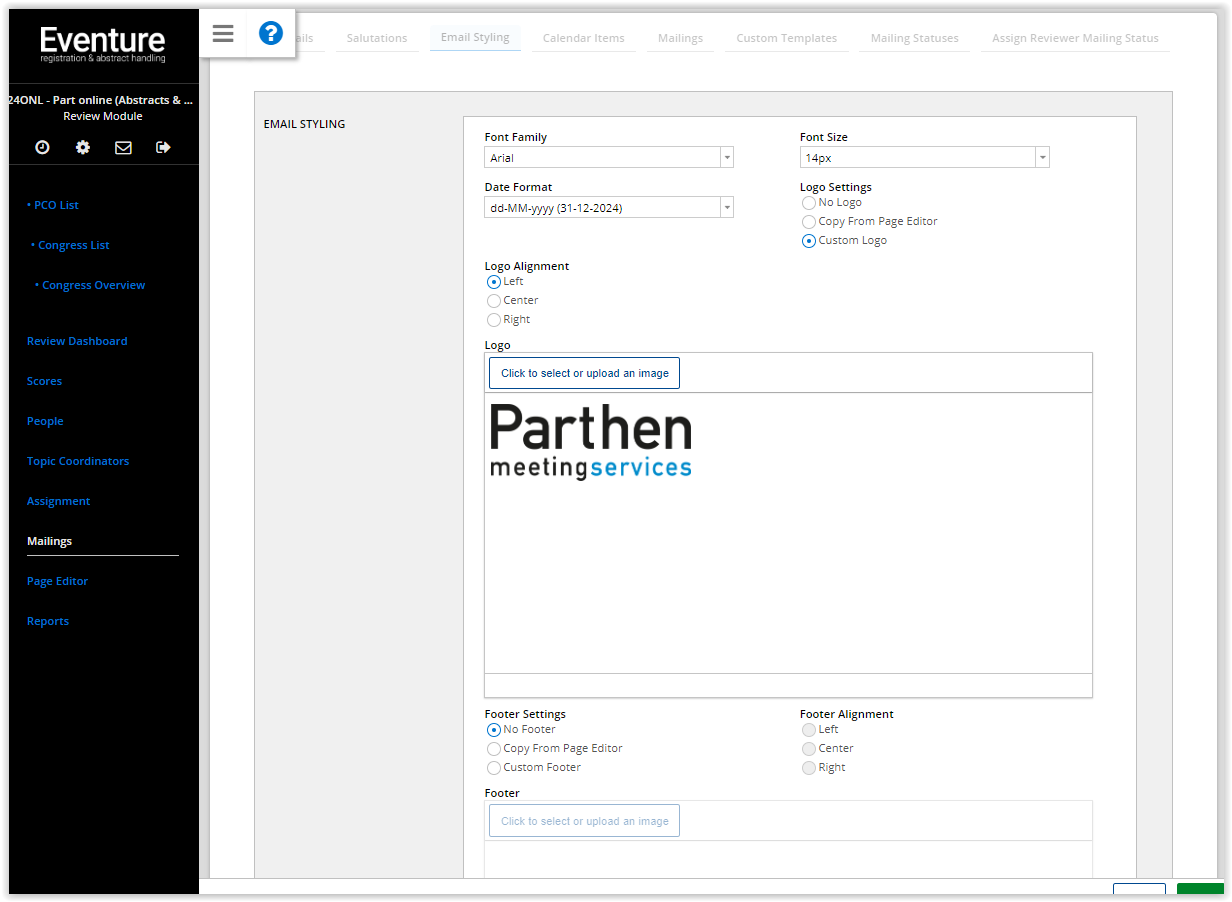Screen dimensions: 1232x902
Task: Select the No Footer option
Action: point(494,730)
